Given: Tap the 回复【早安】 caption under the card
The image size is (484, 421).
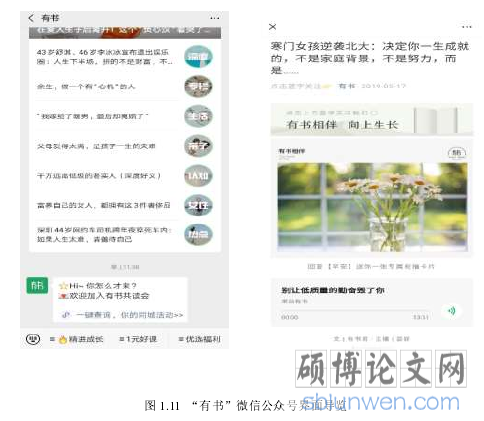Looking at the screenshot, I should tap(371, 266).
